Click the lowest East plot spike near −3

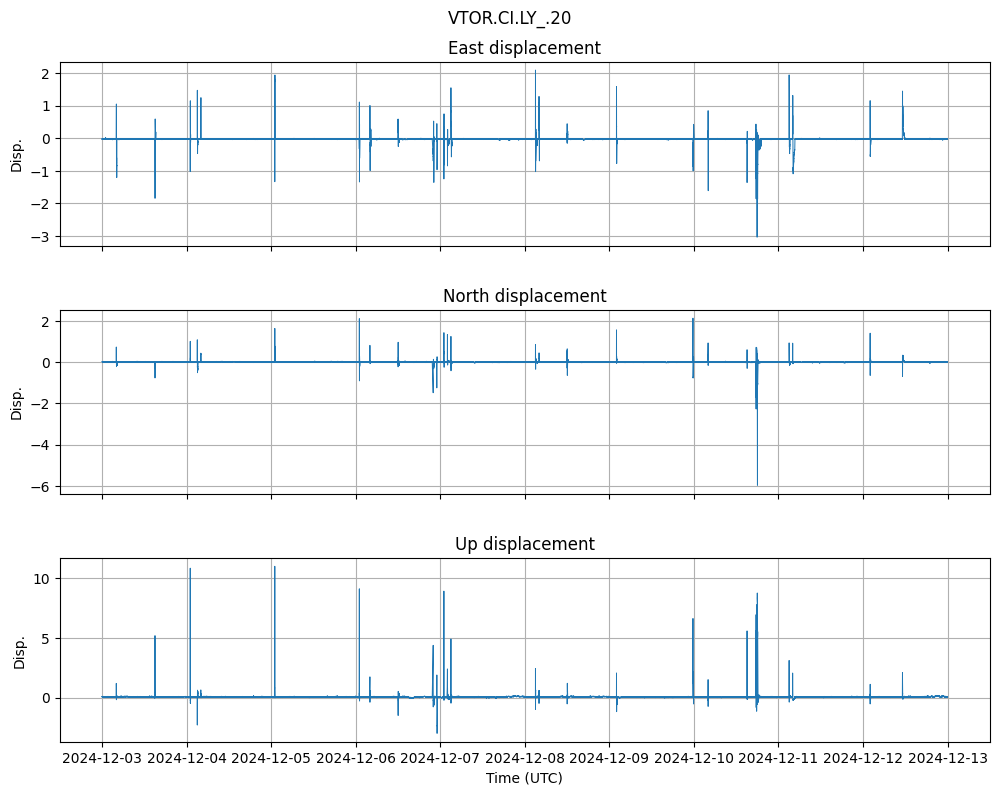[x=756, y=234]
